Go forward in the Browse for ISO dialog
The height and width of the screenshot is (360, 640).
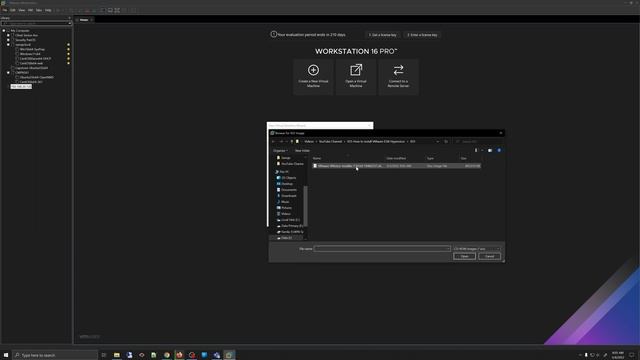click(281, 142)
